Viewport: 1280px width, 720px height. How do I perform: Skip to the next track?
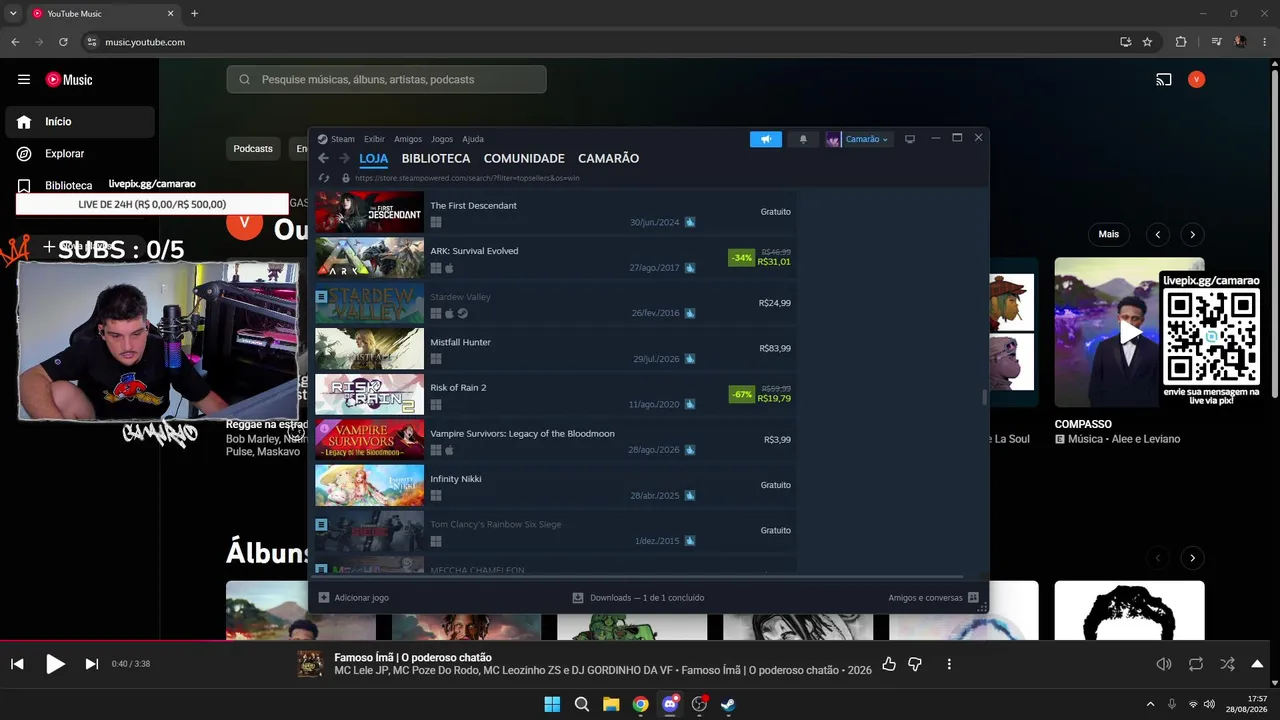92,664
